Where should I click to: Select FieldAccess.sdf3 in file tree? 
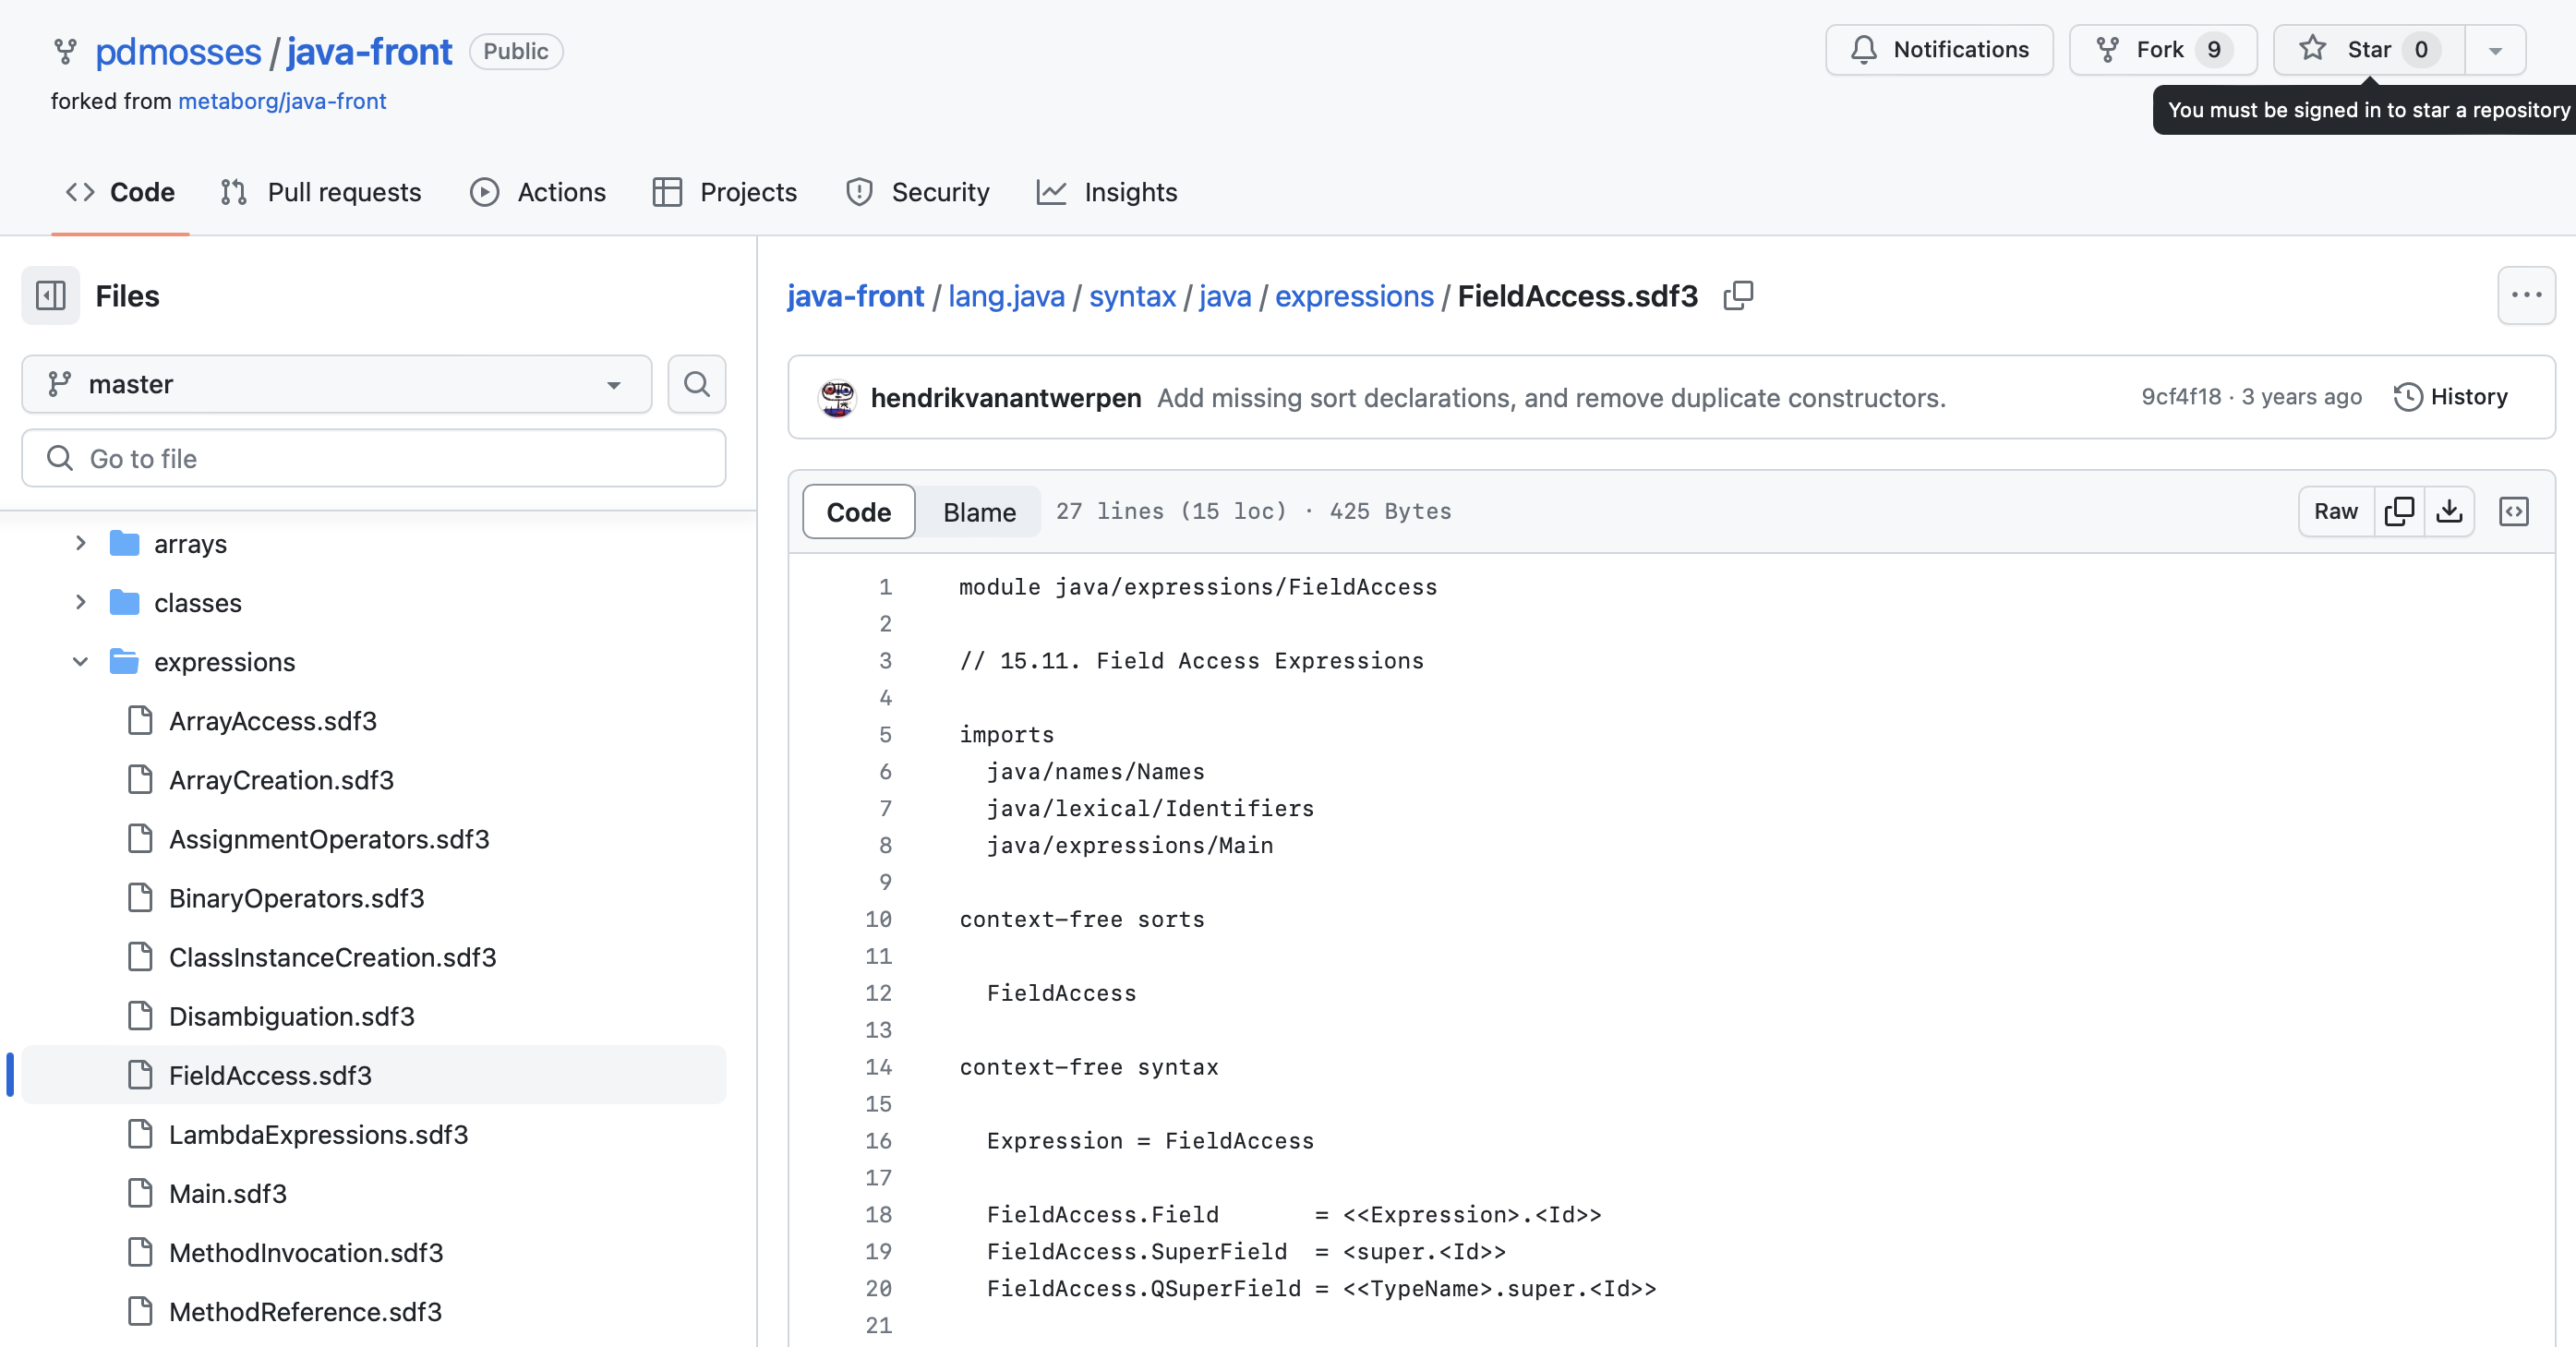coord(374,1074)
